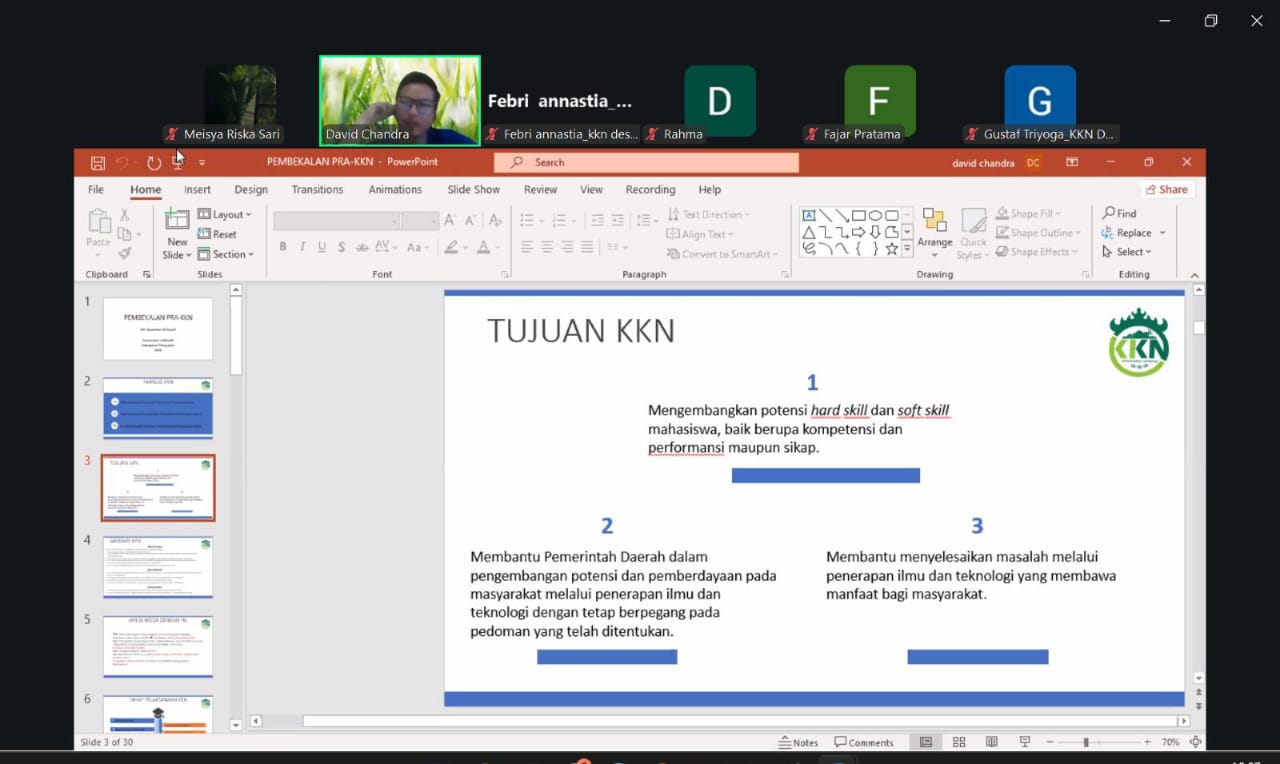Toggle the Comments pane
Image resolution: width=1280 pixels, height=764 pixels.
(x=864, y=742)
